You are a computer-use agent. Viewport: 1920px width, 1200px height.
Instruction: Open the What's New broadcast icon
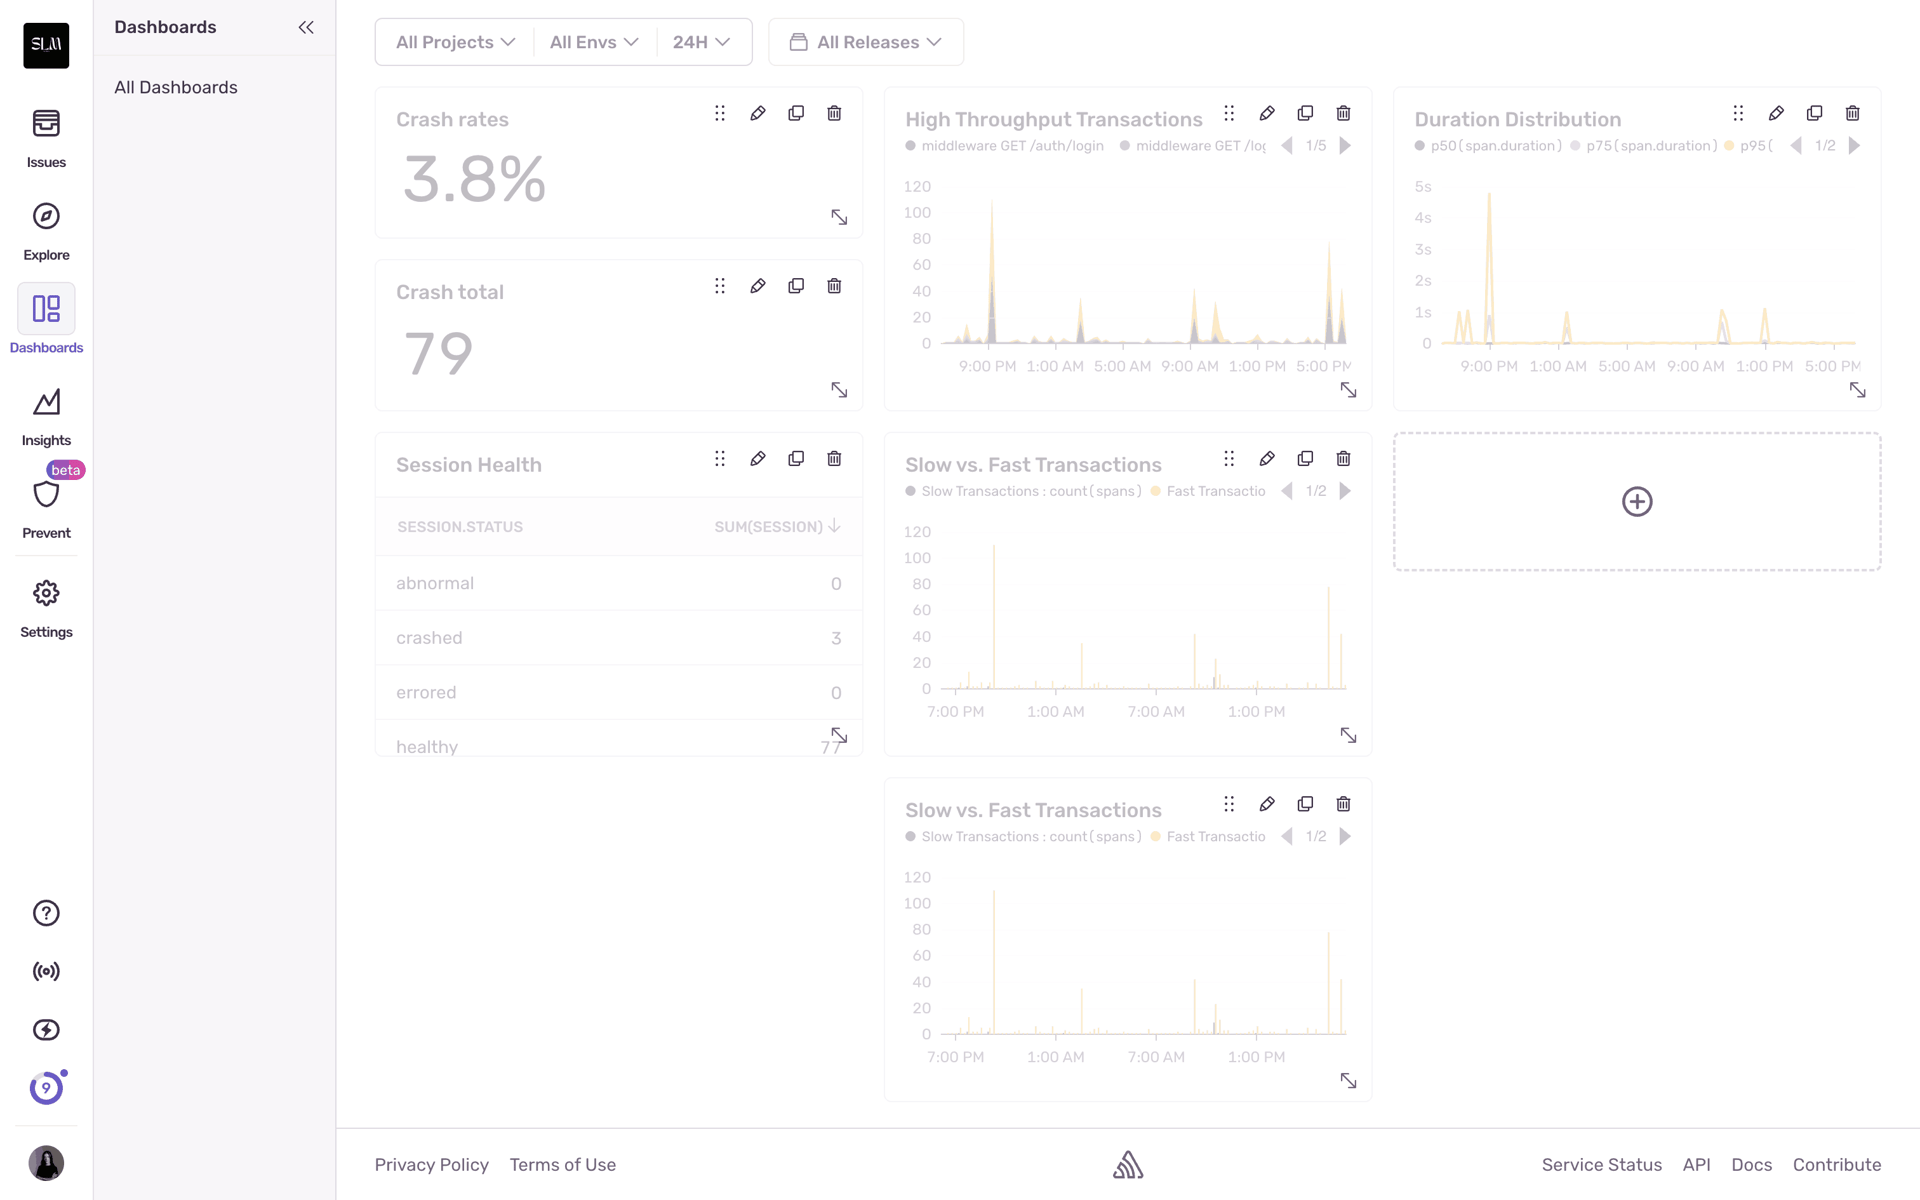[46, 971]
